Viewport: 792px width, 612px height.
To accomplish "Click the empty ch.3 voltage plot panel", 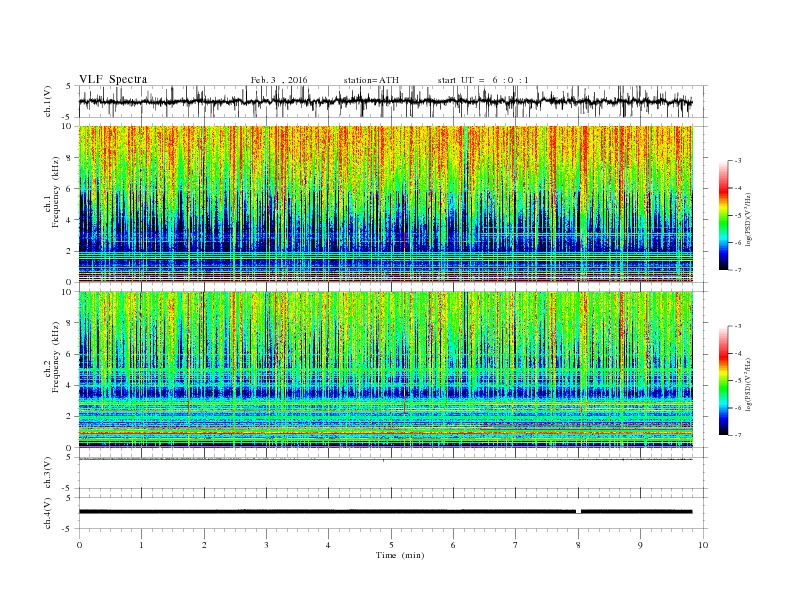I will 393,474.
